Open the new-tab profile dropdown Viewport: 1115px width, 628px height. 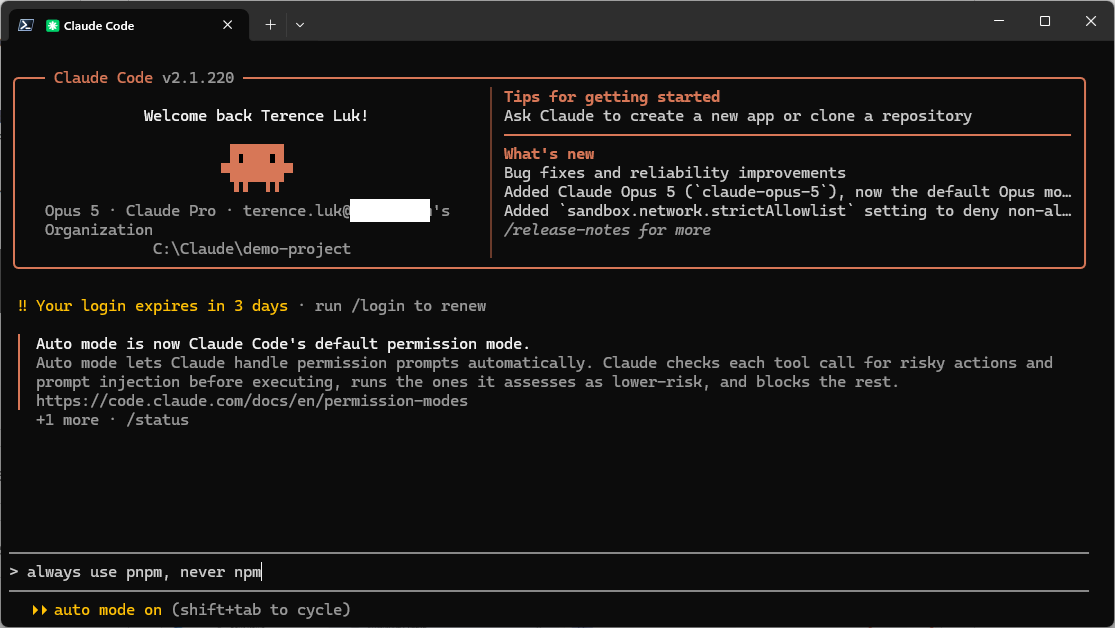tap(300, 25)
